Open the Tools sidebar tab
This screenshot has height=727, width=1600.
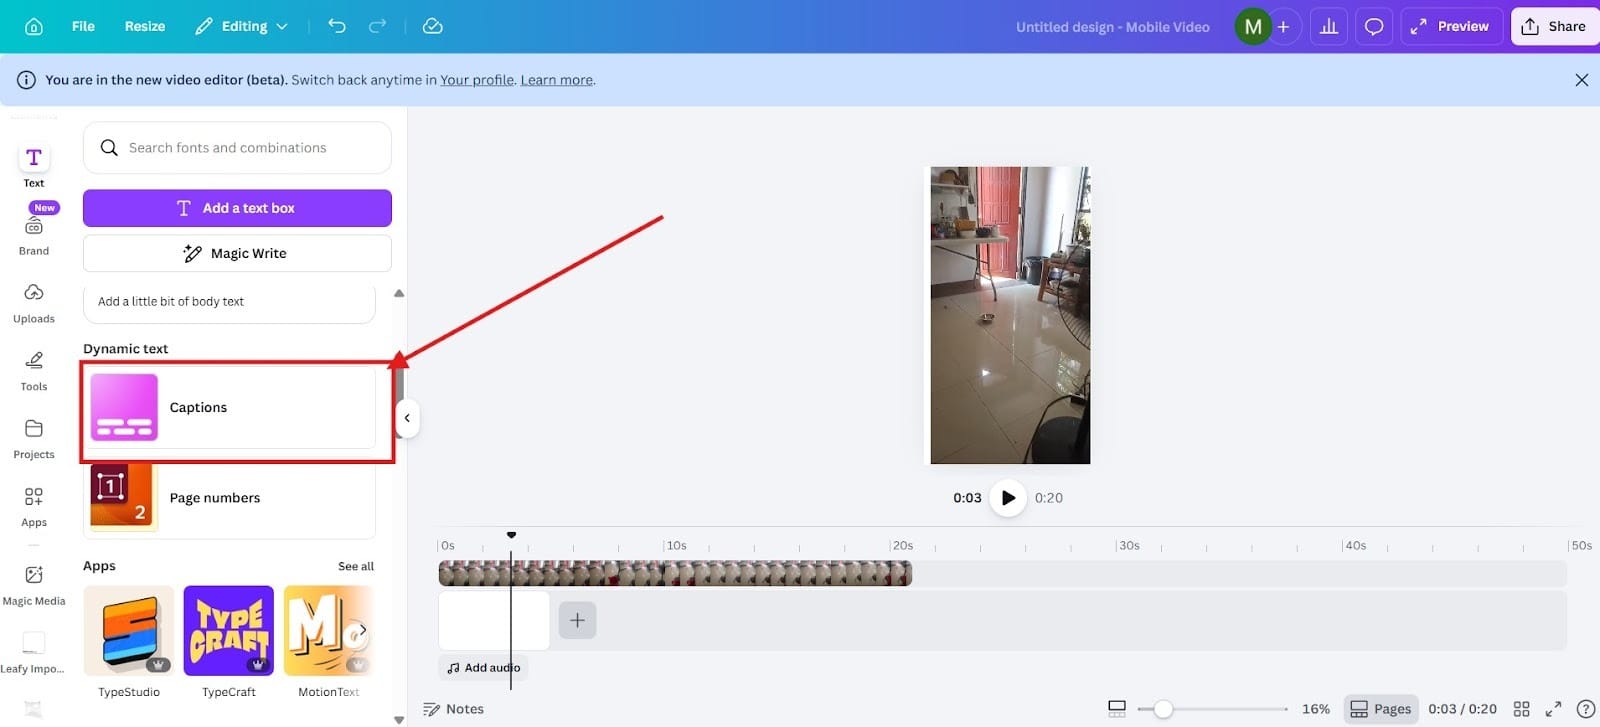[x=34, y=371]
